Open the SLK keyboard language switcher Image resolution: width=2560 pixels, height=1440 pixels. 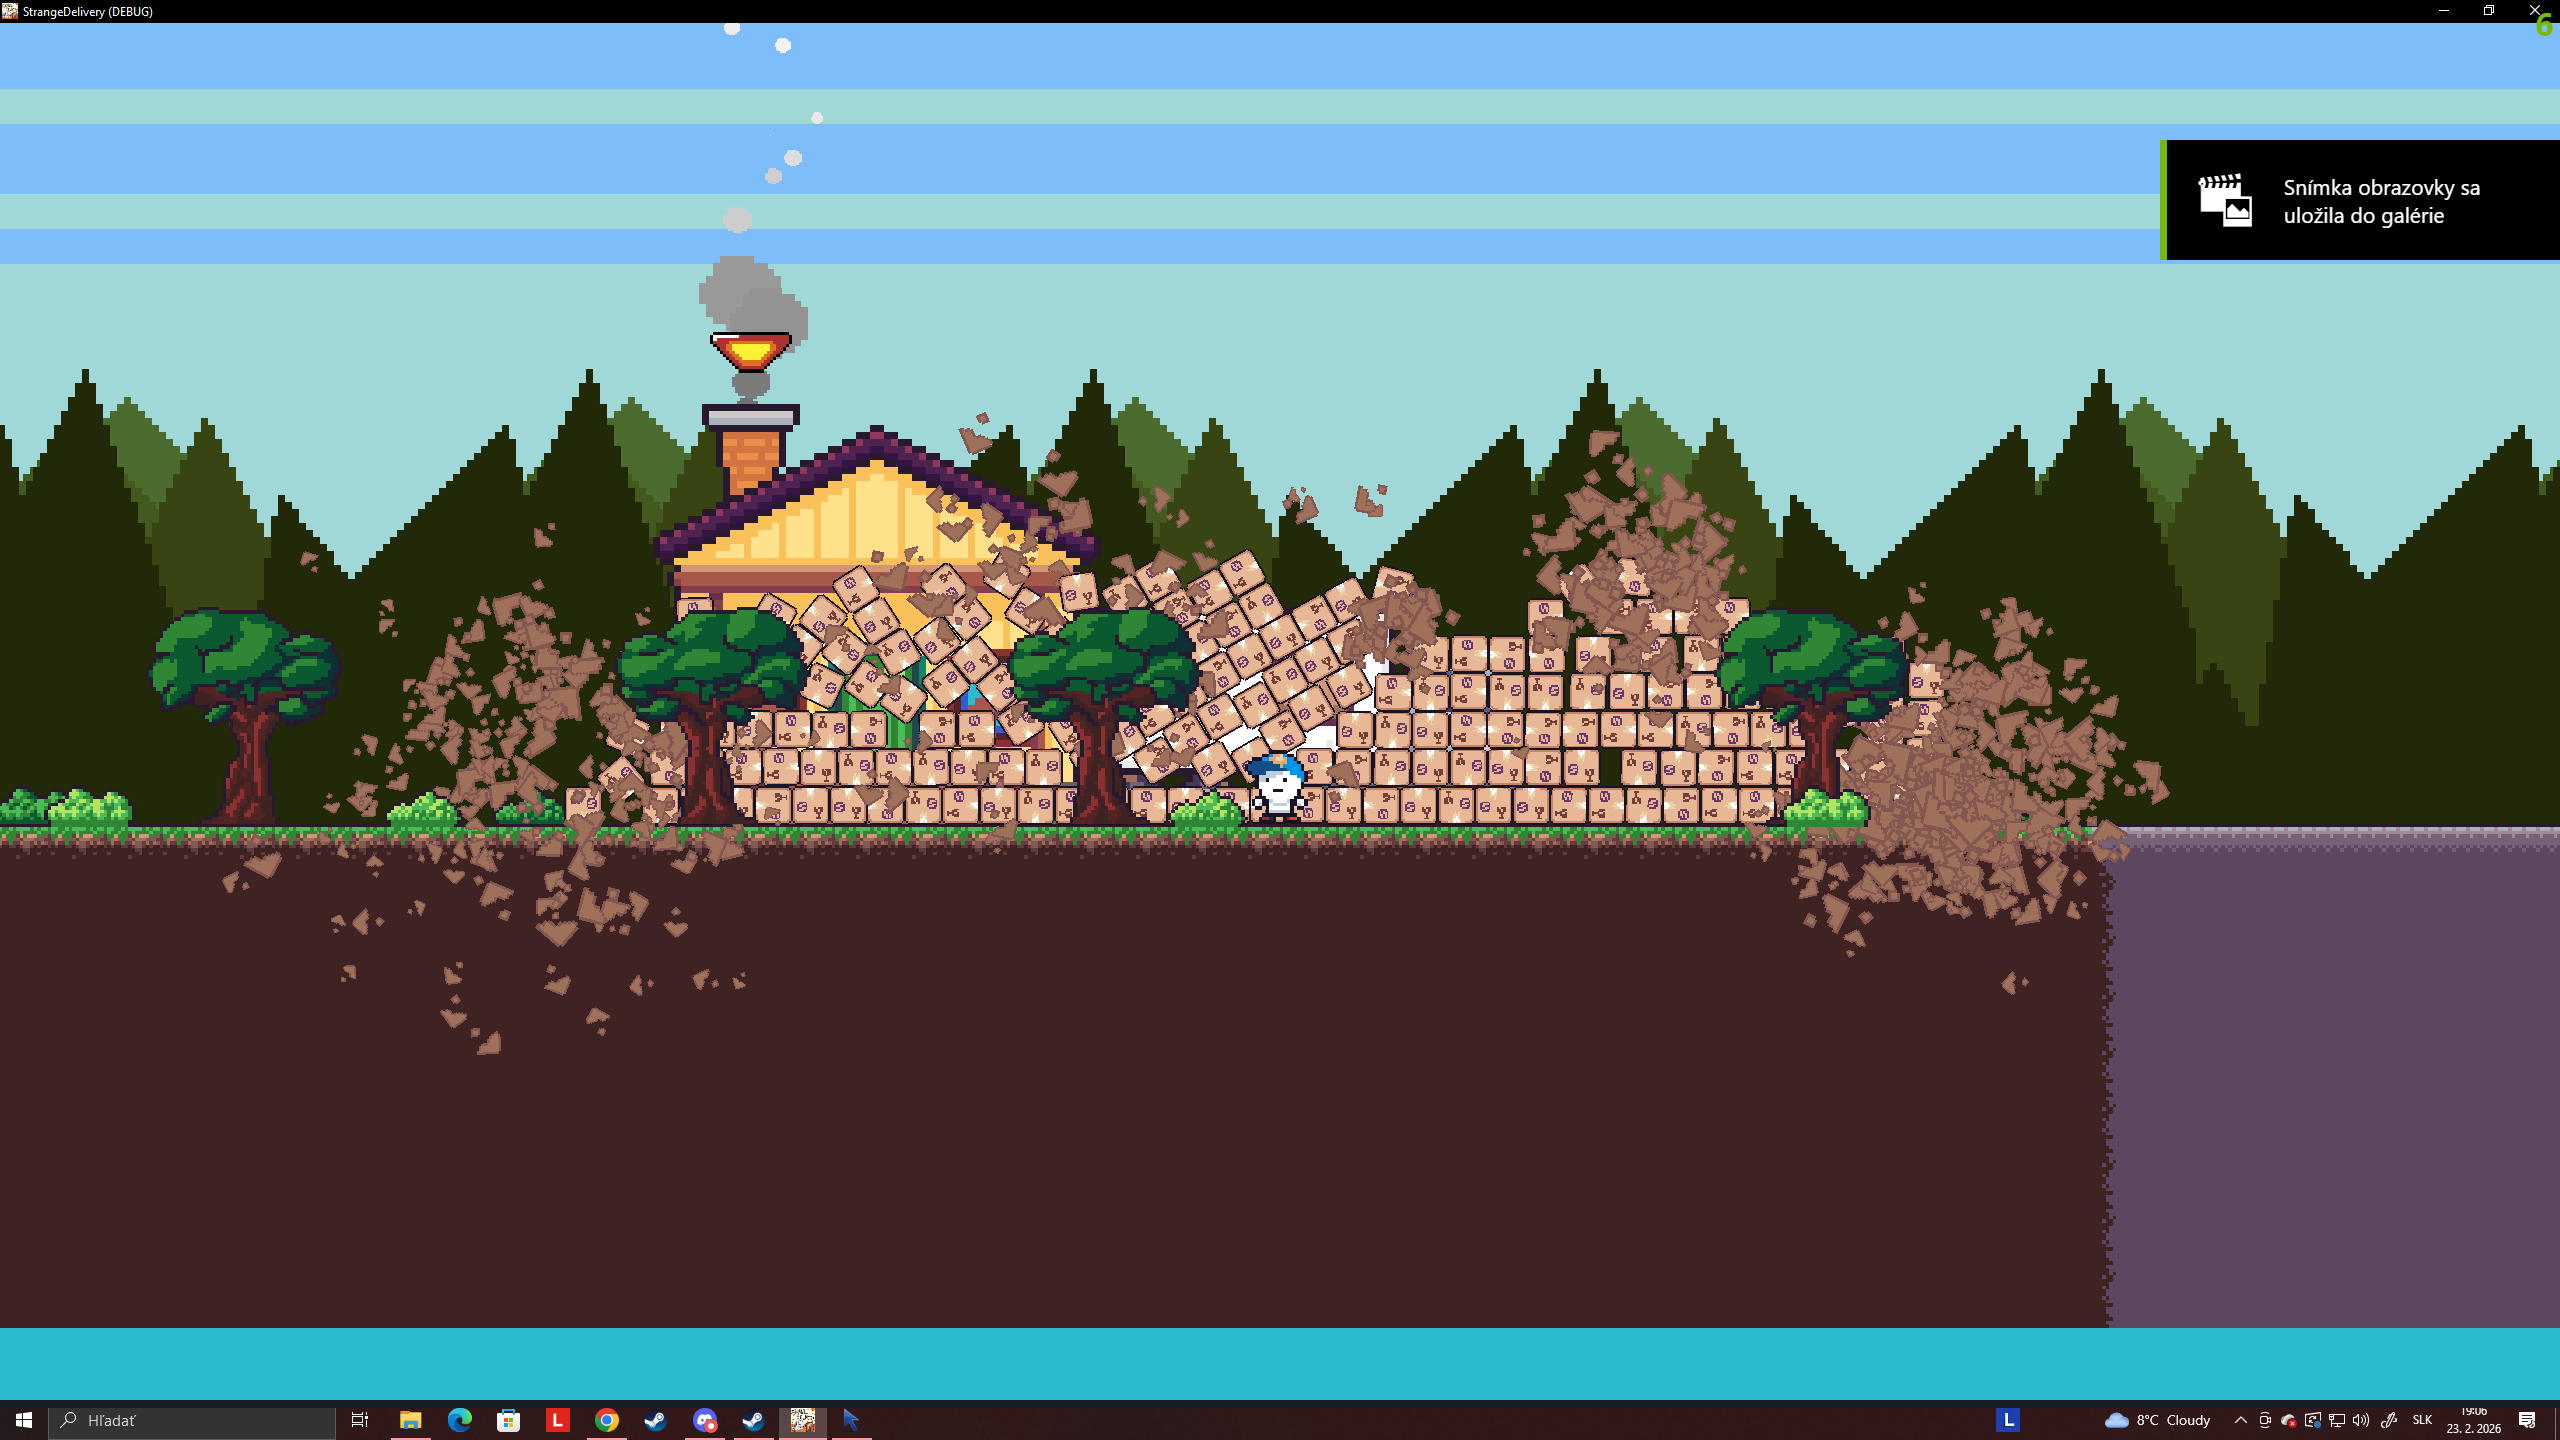point(2422,1420)
